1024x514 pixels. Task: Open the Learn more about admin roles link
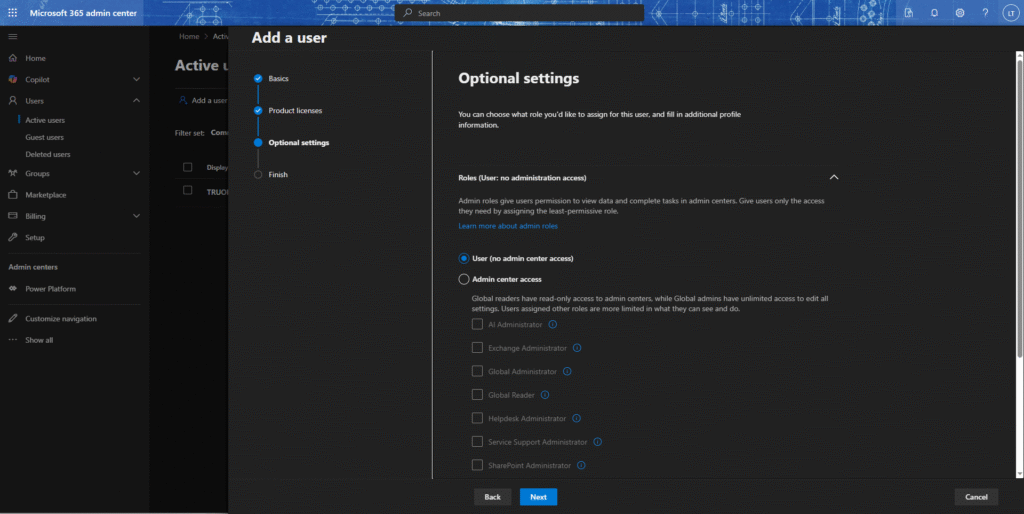point(508,226)
